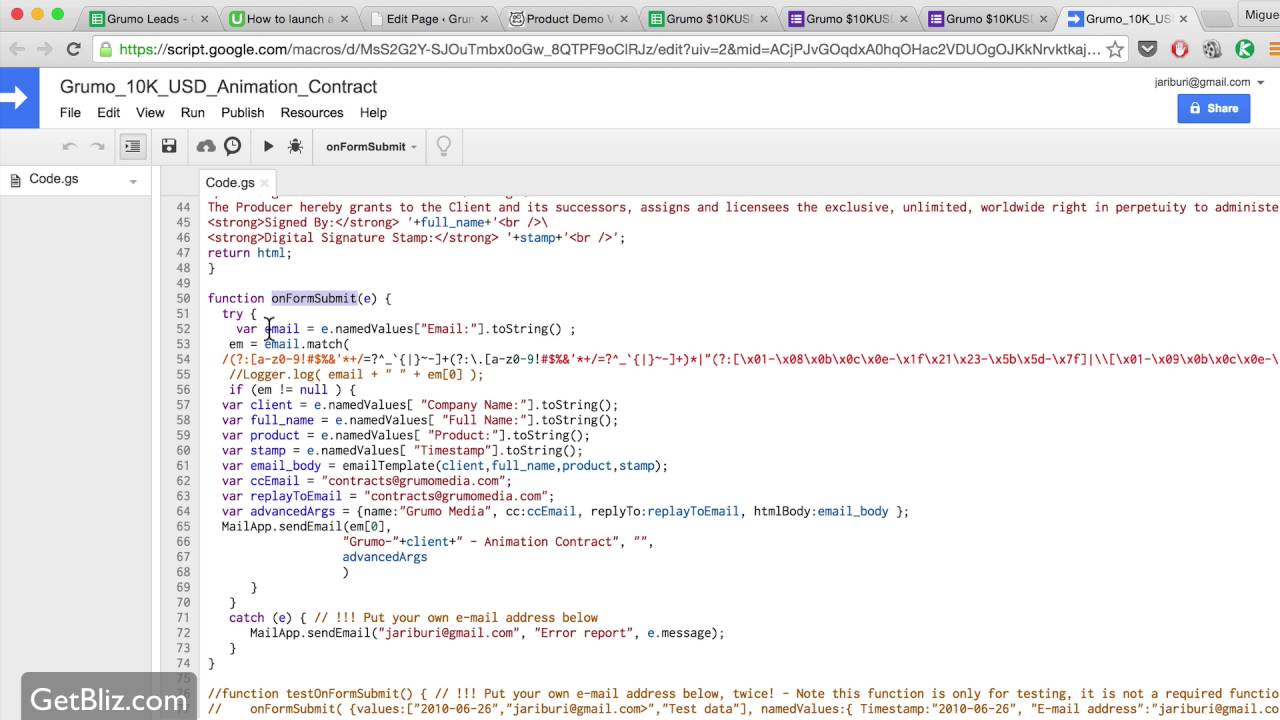Viewport: 1280px width, 720px height.
Task: Click the lightbulb hint icon
Action: pyautogui.click(x=444, y=146)
